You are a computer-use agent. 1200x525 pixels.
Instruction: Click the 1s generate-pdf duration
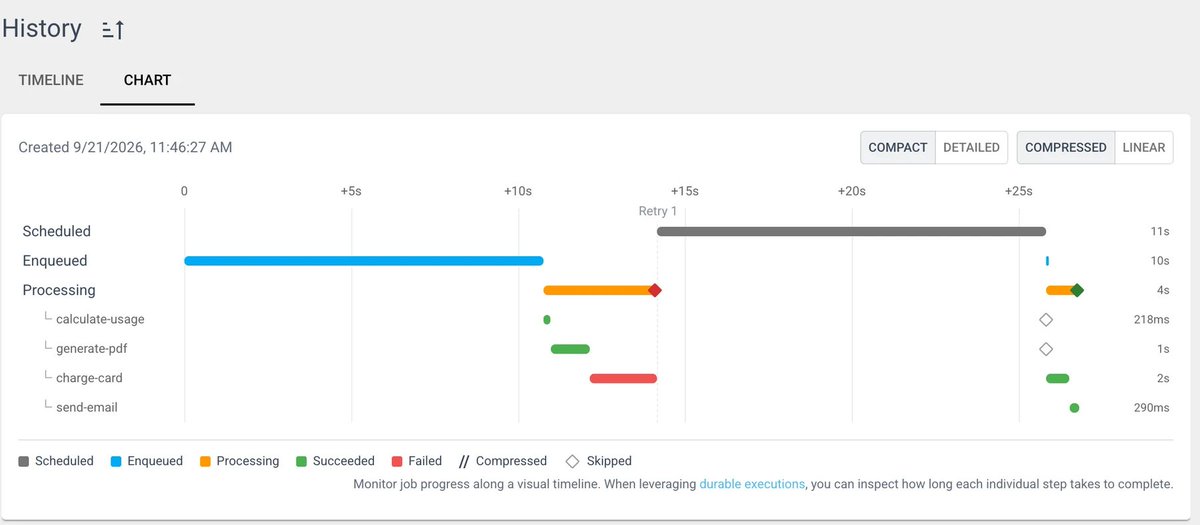(1163, 349)
